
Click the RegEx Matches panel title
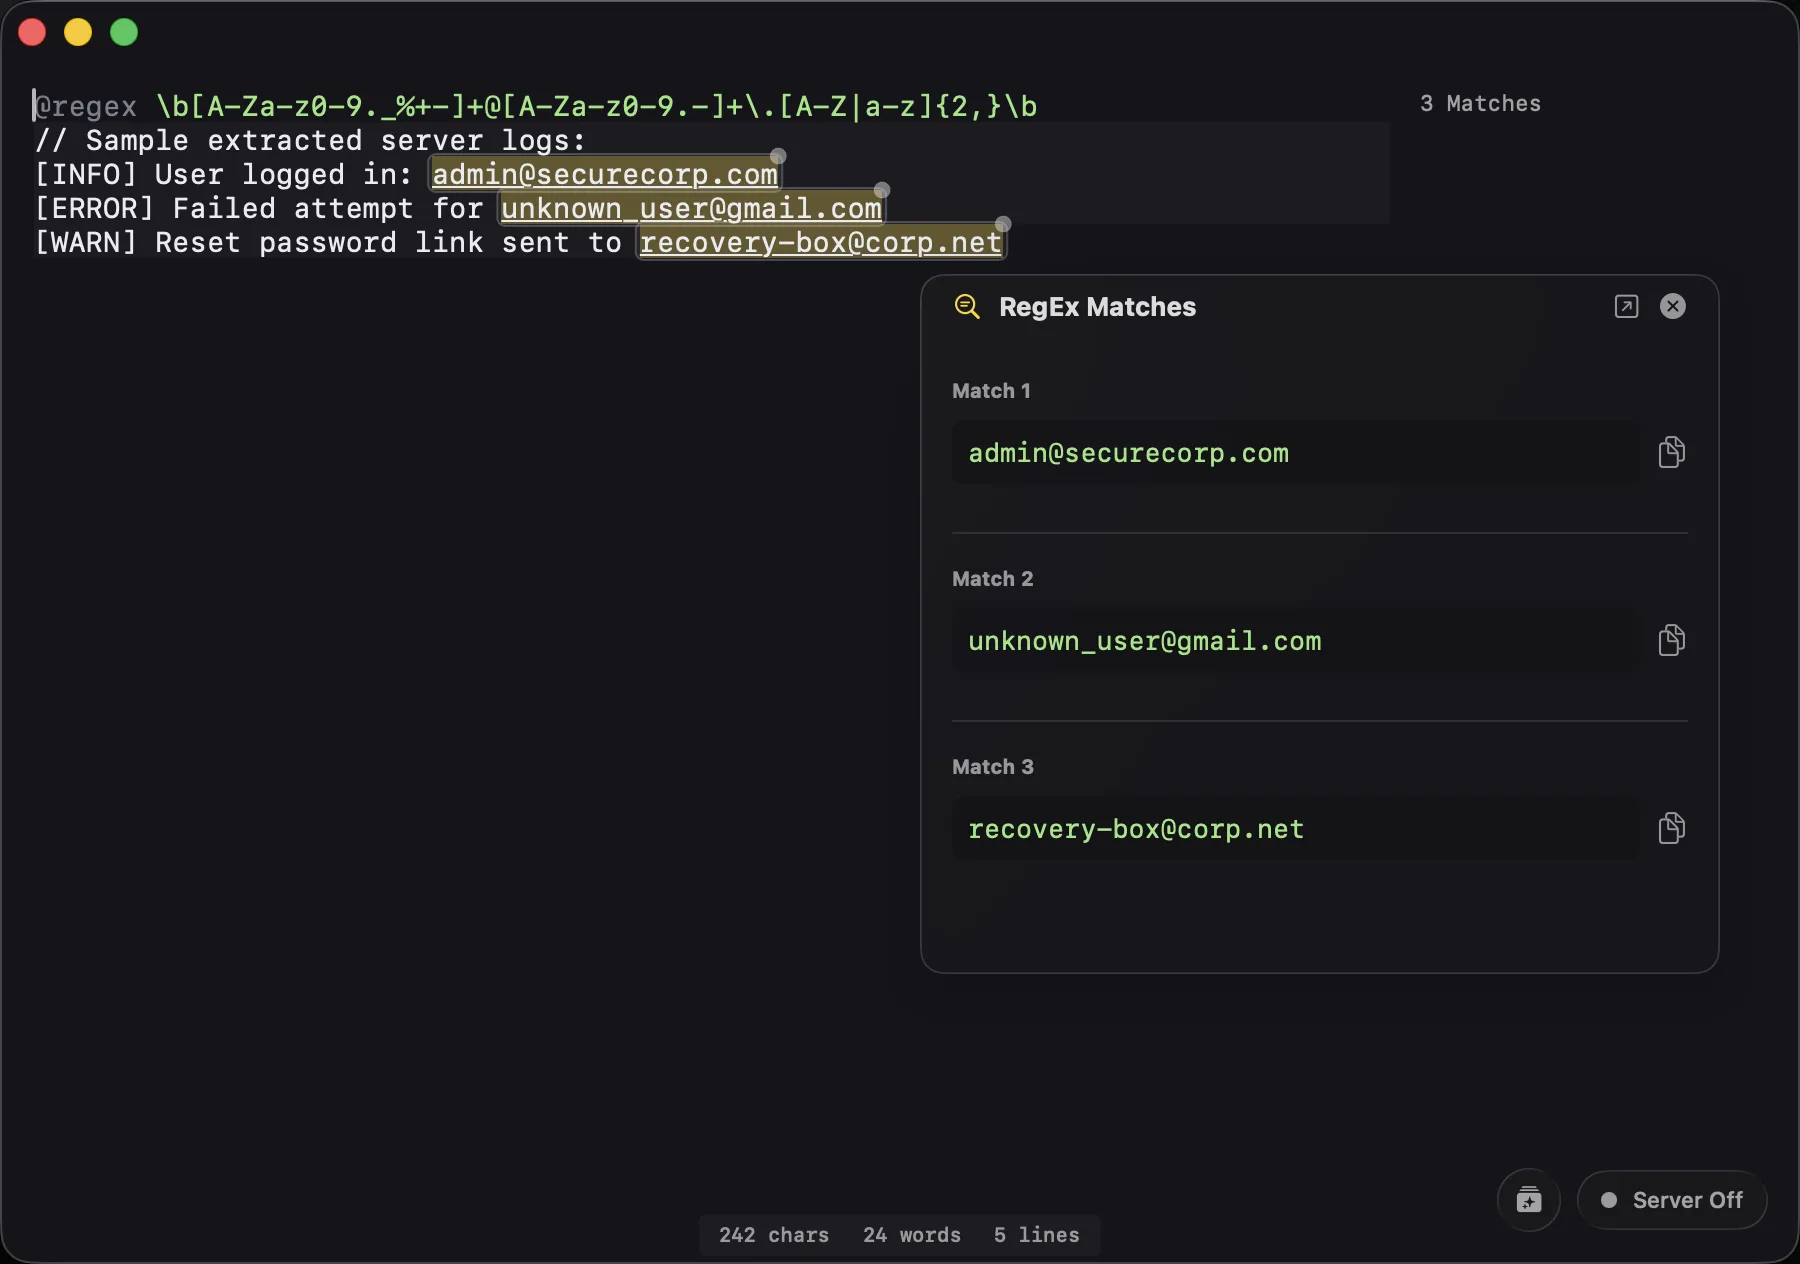coord(1097,306)
